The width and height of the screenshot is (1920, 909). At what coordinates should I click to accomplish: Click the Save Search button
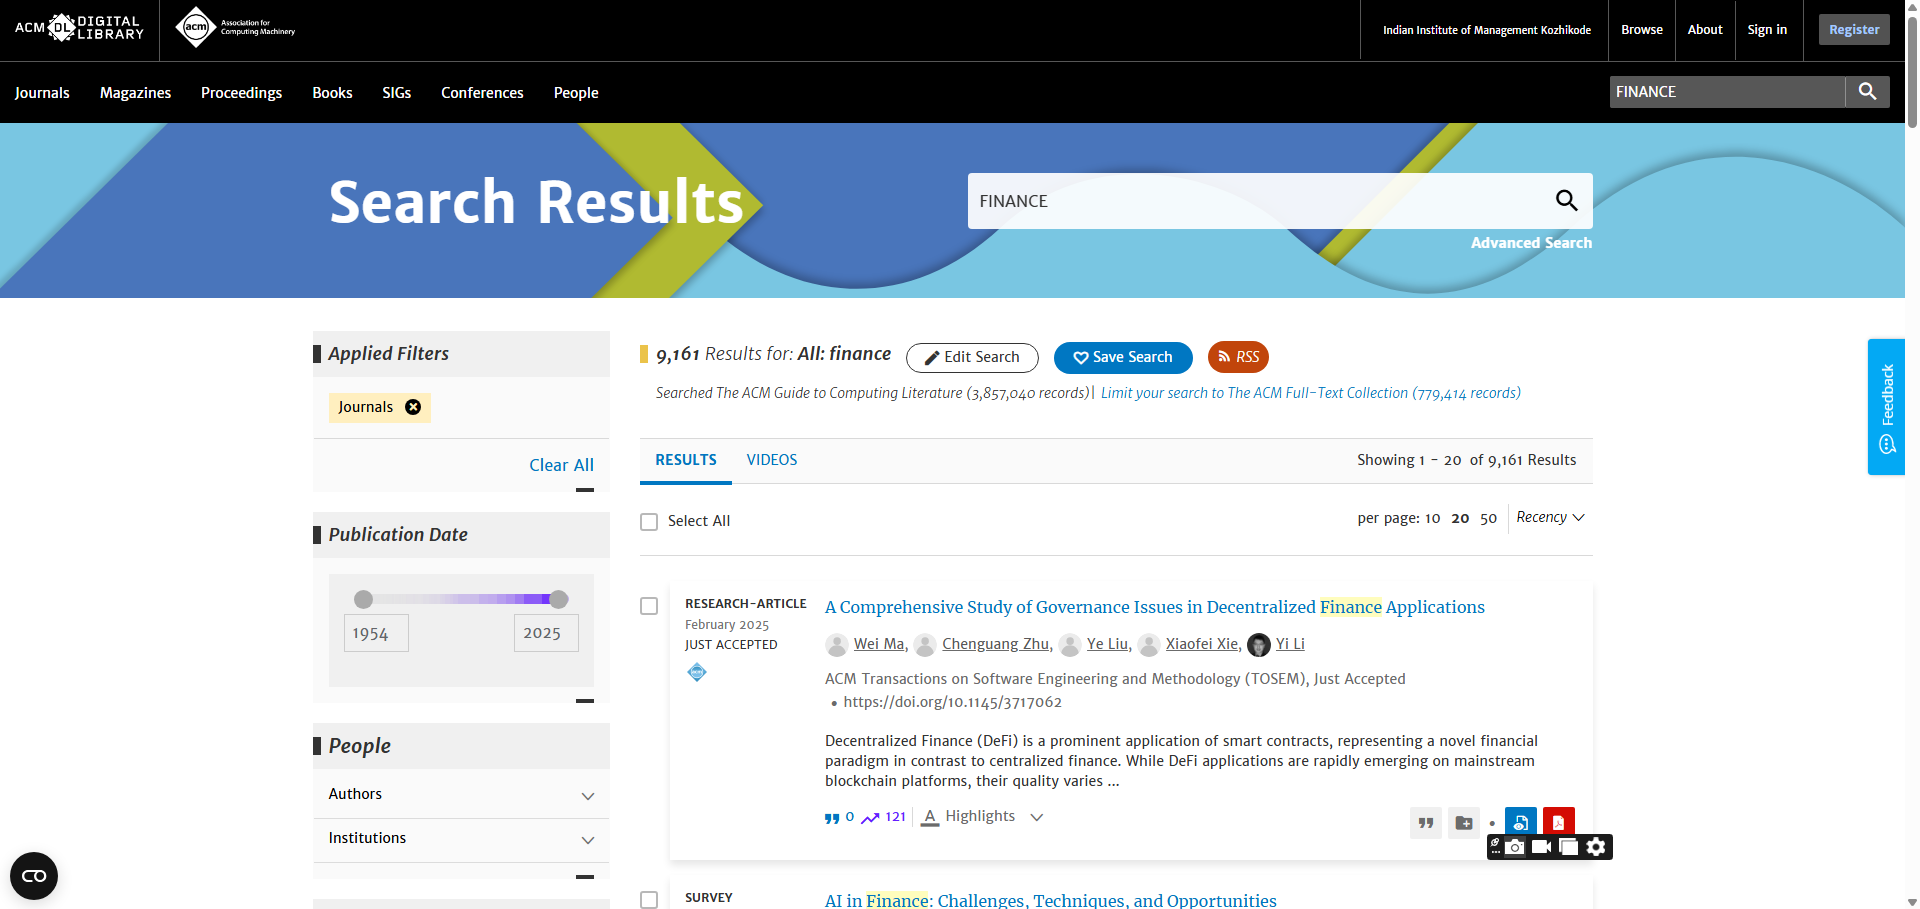tap(1122, 357)
